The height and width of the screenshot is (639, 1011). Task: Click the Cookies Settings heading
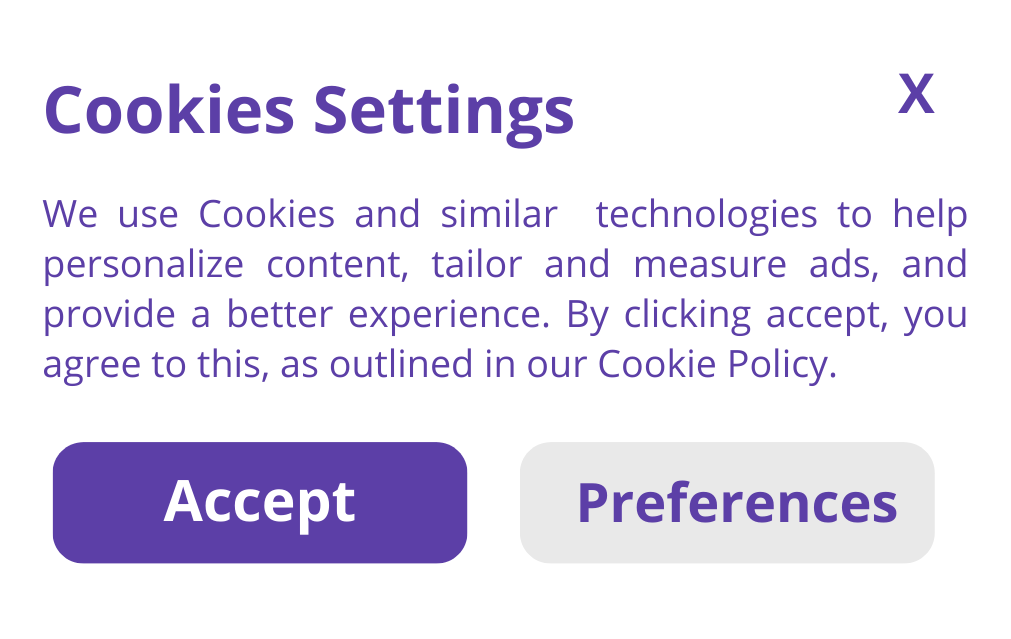(309, 110)
